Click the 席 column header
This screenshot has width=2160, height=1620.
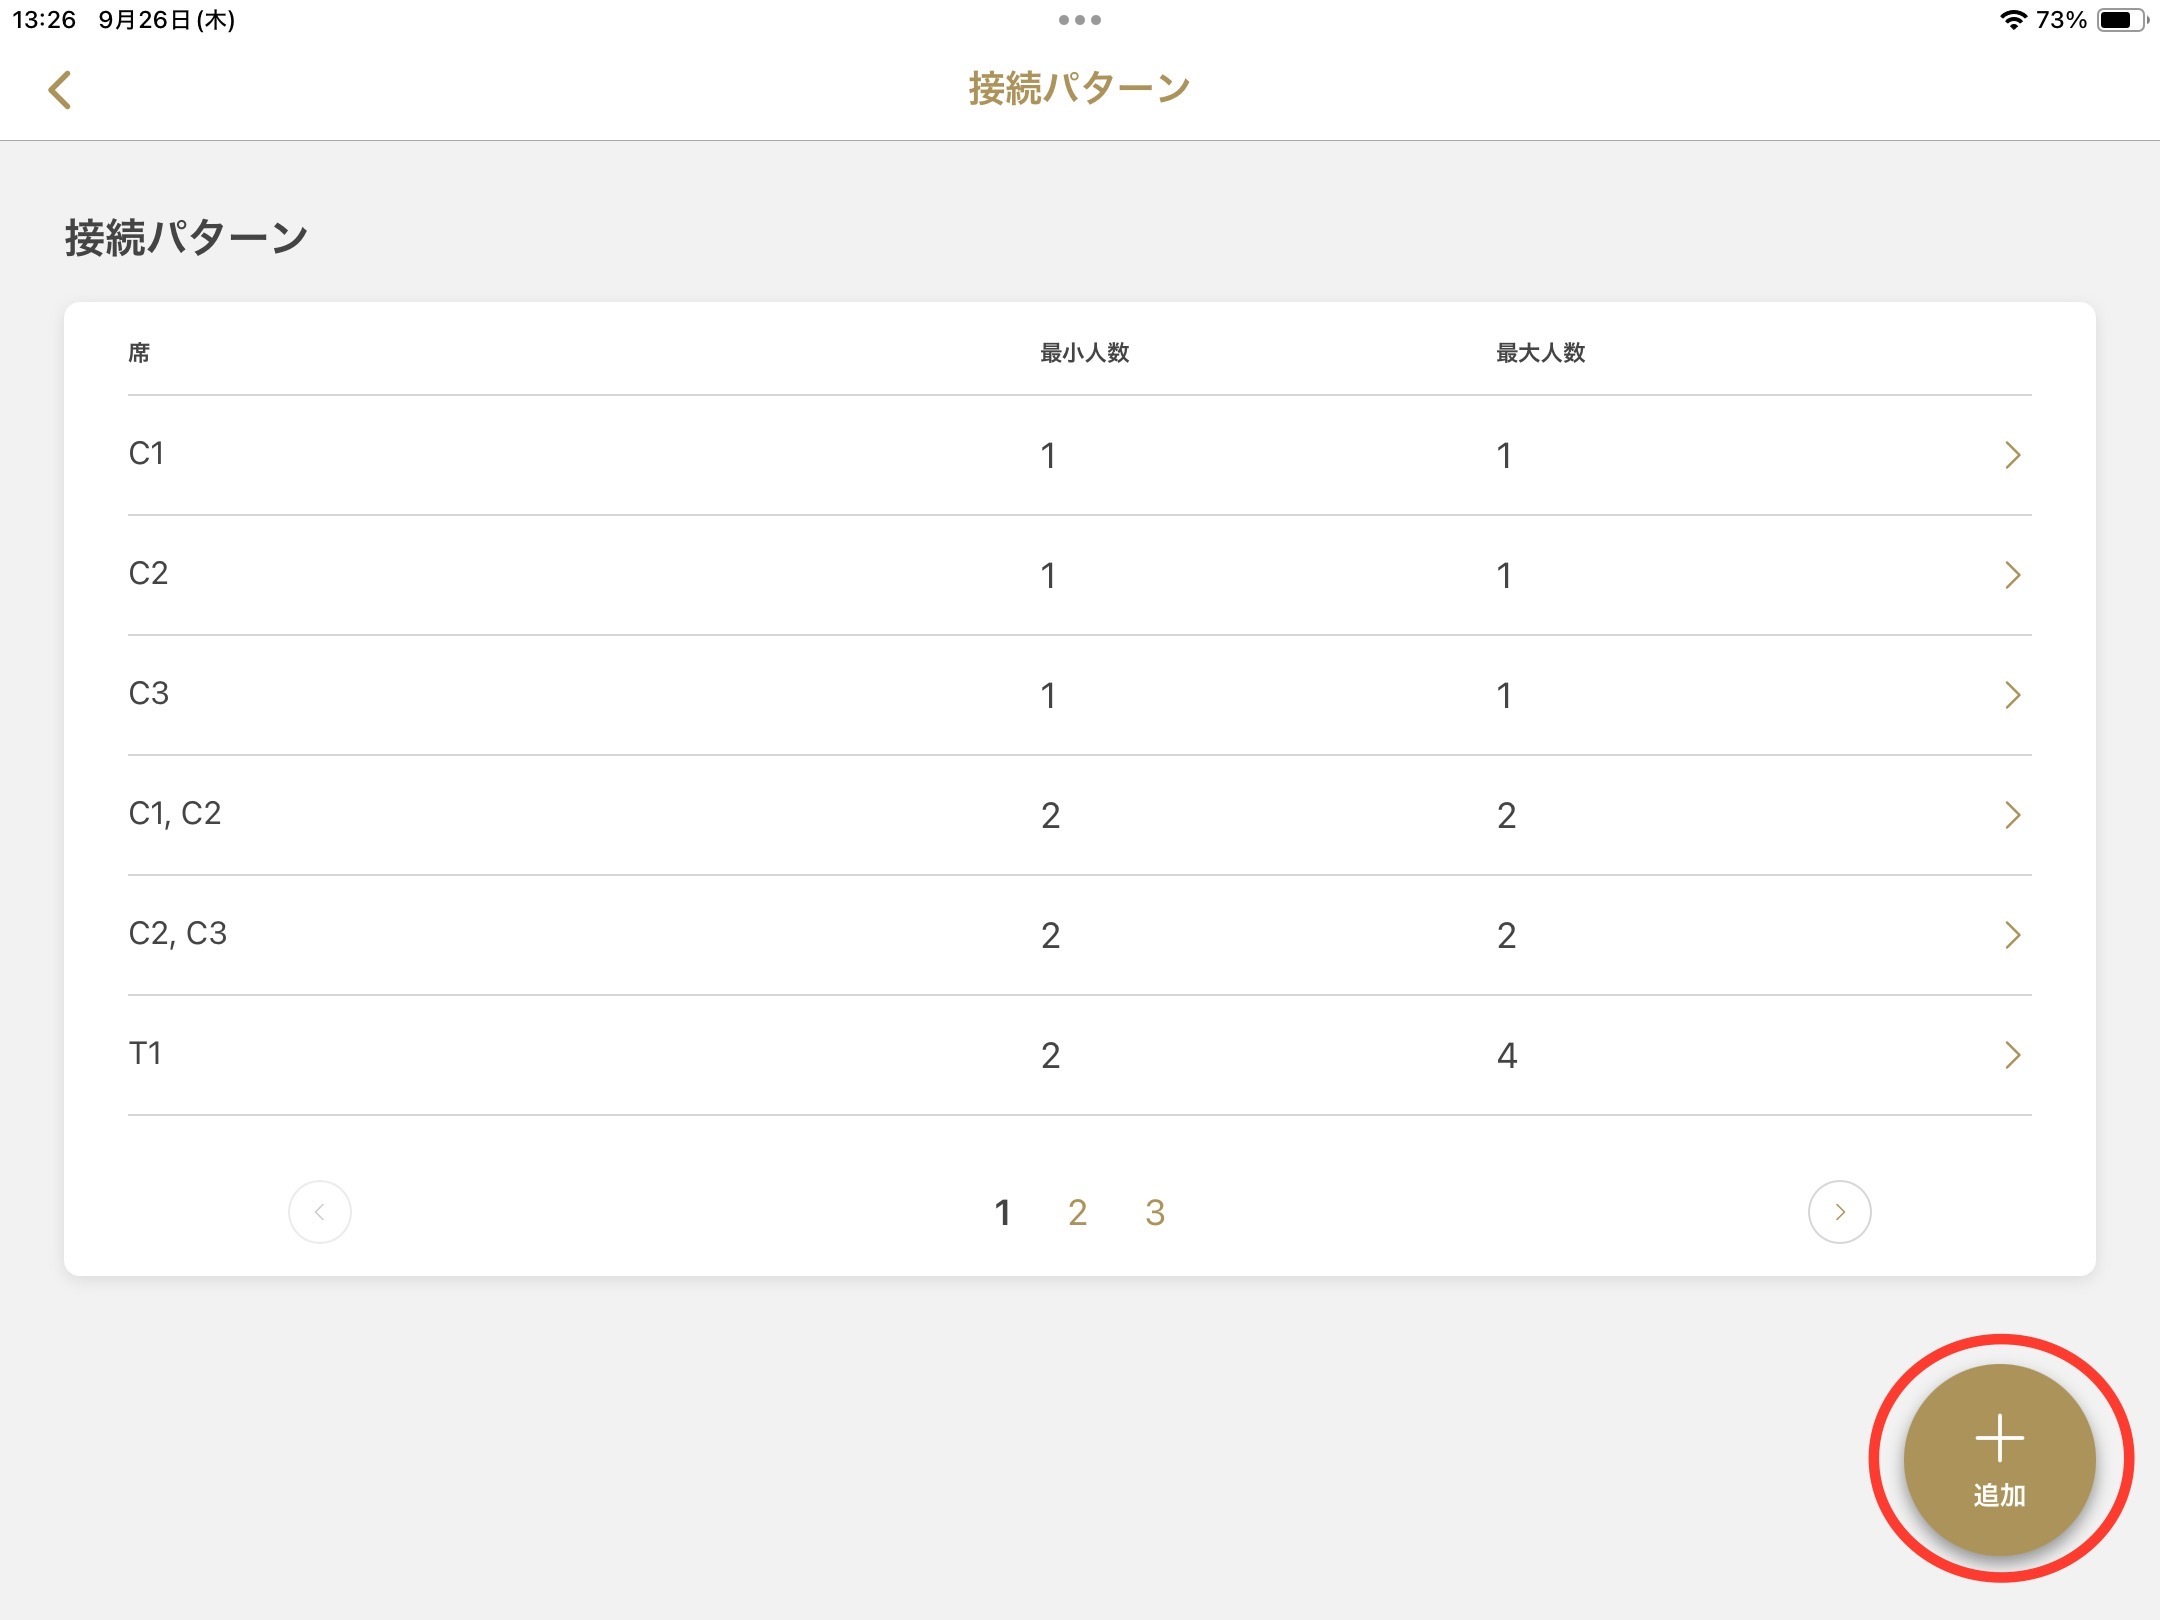[x=139, y=353]
